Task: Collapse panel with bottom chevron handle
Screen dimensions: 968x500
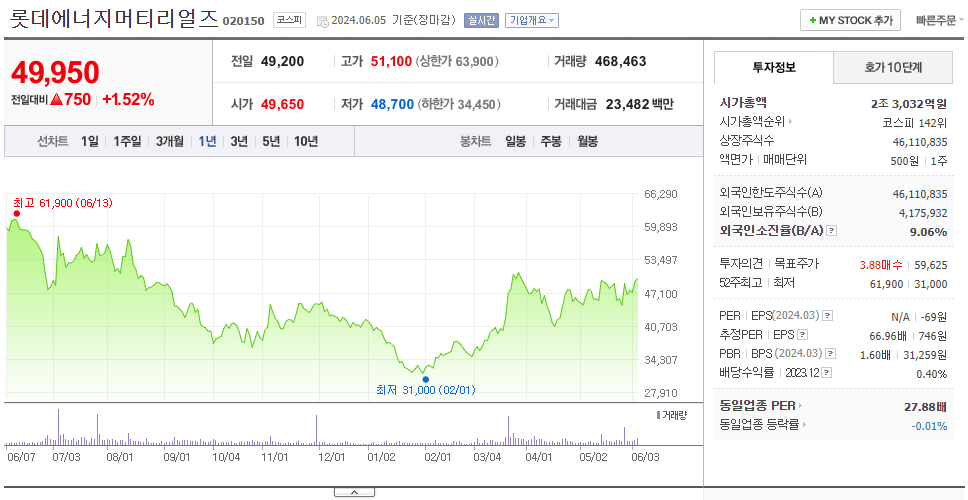Action: click(354, 493)
